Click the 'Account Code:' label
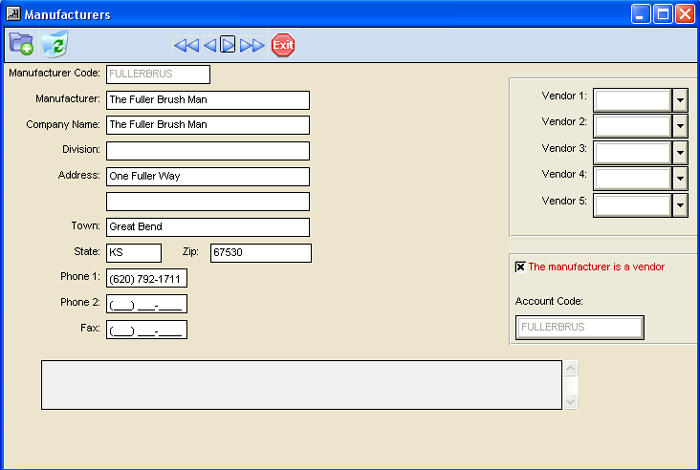 pos(549,301)
